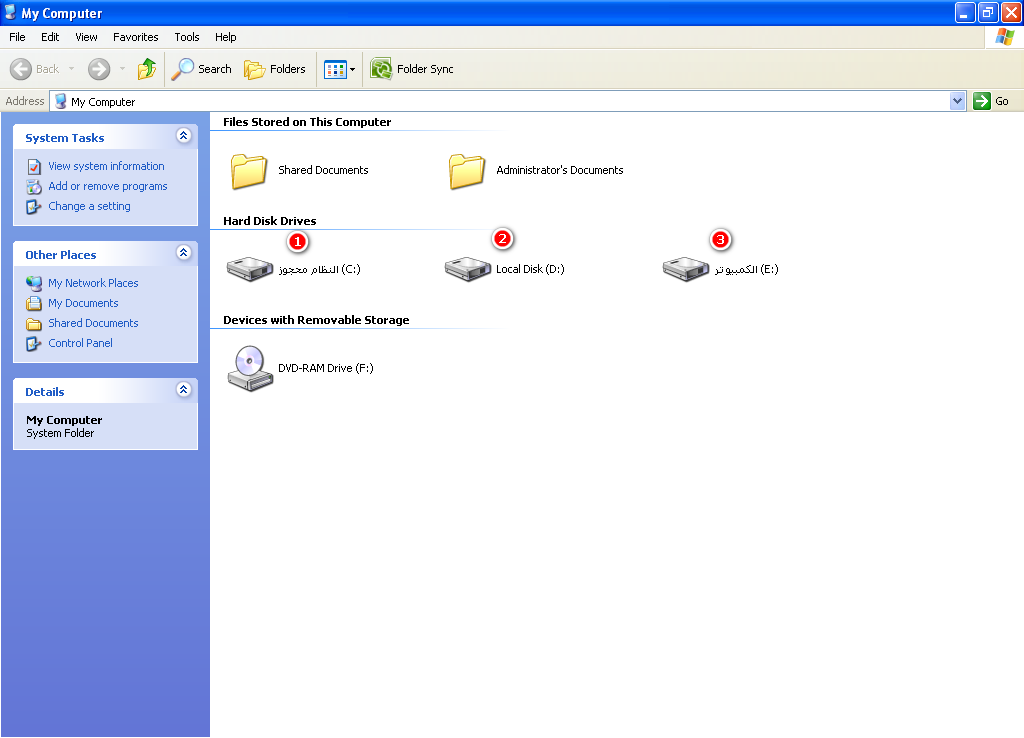Select the Local Disk D: drive icon
Screen dimensions: 1024x738
tap(468, 268)
